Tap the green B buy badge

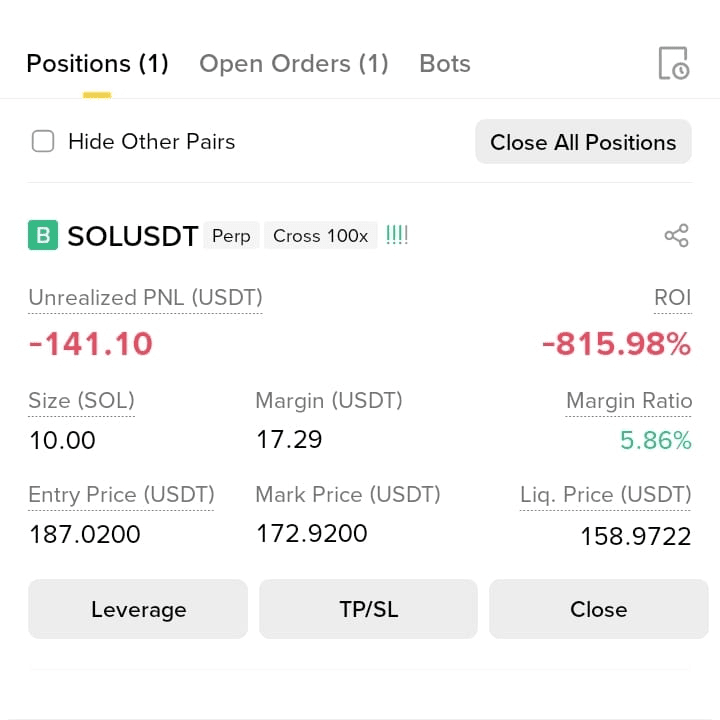tap(43, 235)
